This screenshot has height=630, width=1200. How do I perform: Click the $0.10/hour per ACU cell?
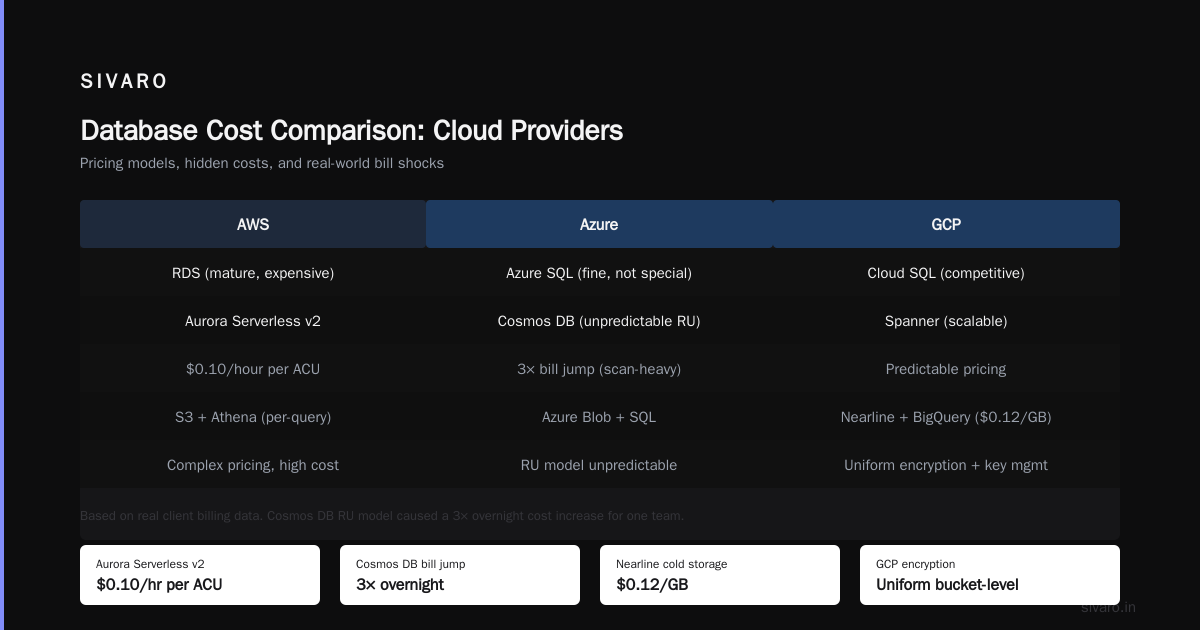tap(253, 369)
